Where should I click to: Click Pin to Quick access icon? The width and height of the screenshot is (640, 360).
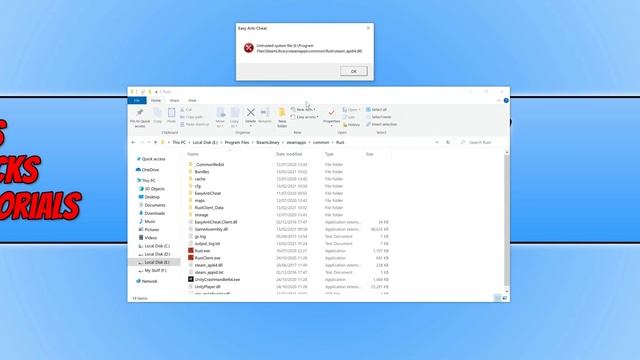point(140,113)
